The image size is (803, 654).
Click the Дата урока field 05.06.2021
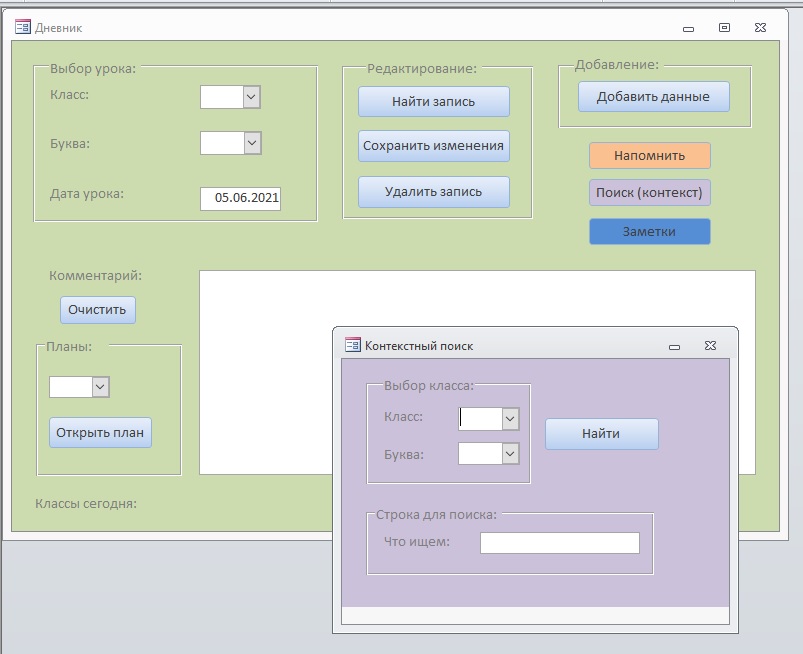click(x=240, y=199)
